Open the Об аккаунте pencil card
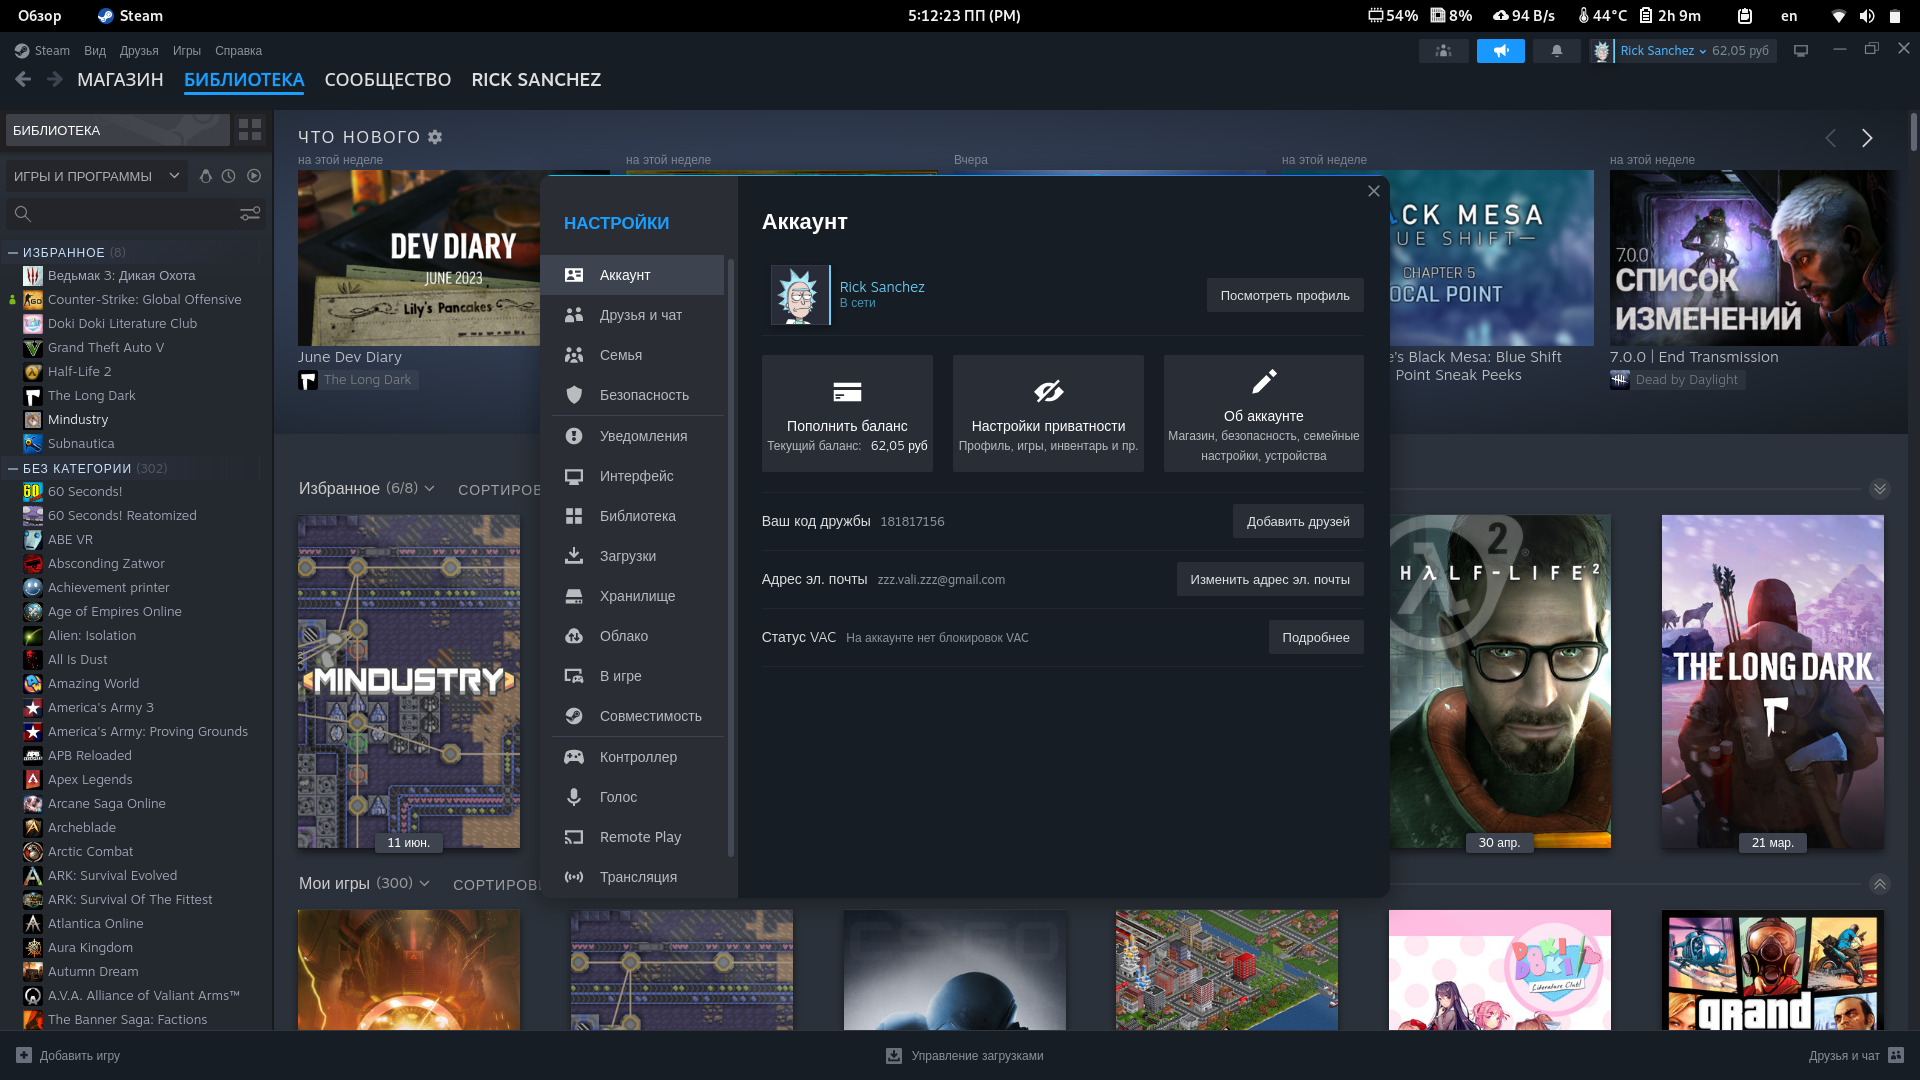This screenshot has height=1080, width=1920. click(1264, 413)
